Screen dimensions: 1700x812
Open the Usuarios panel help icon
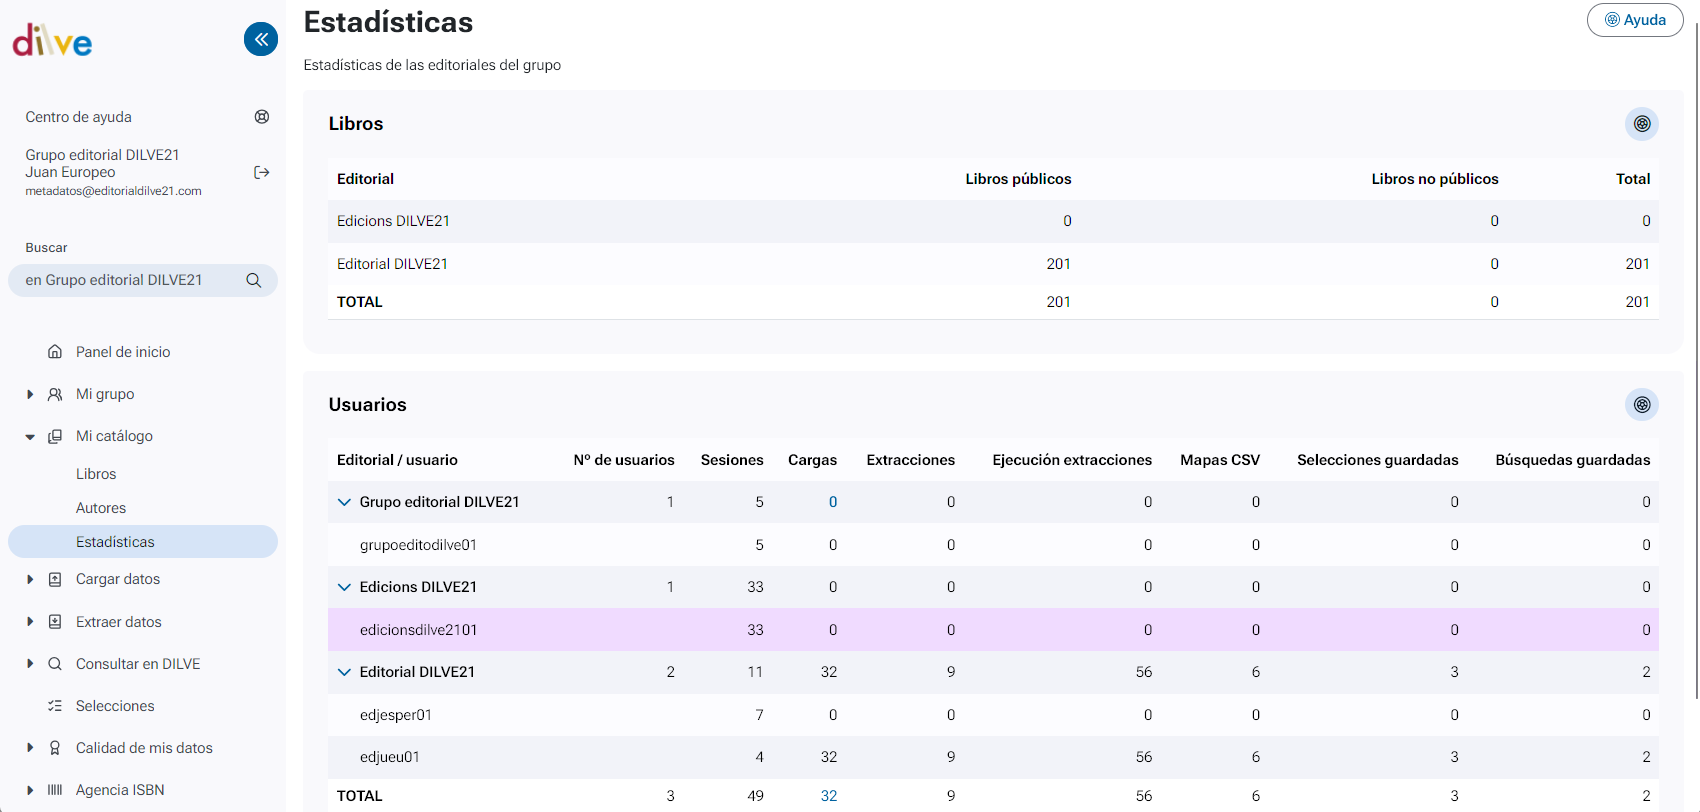pos(1641,405)
